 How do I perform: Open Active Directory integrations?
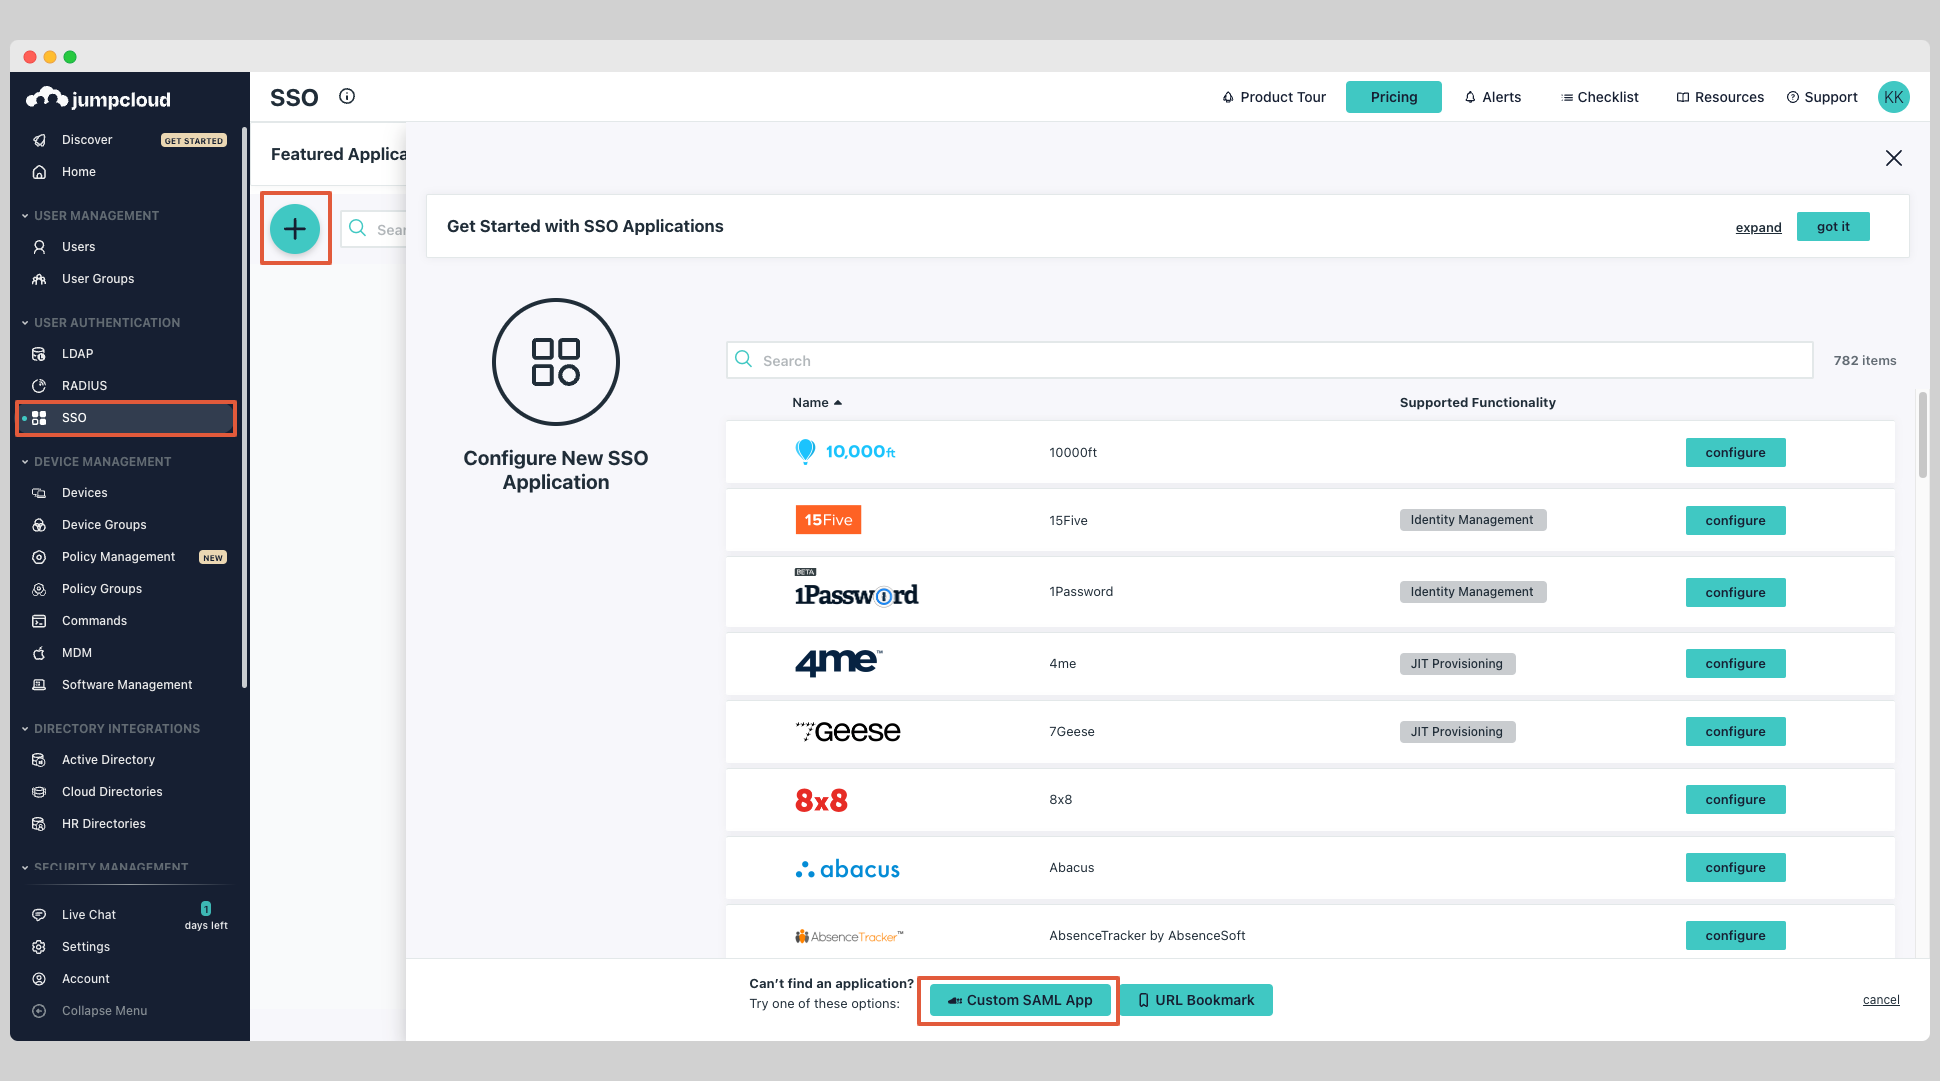(108, 759)
